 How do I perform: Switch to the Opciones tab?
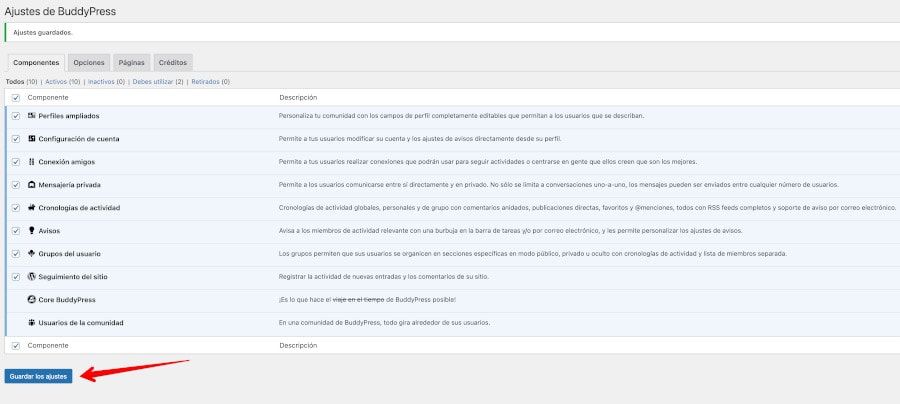pyautogui.click(x=89, y=63)
